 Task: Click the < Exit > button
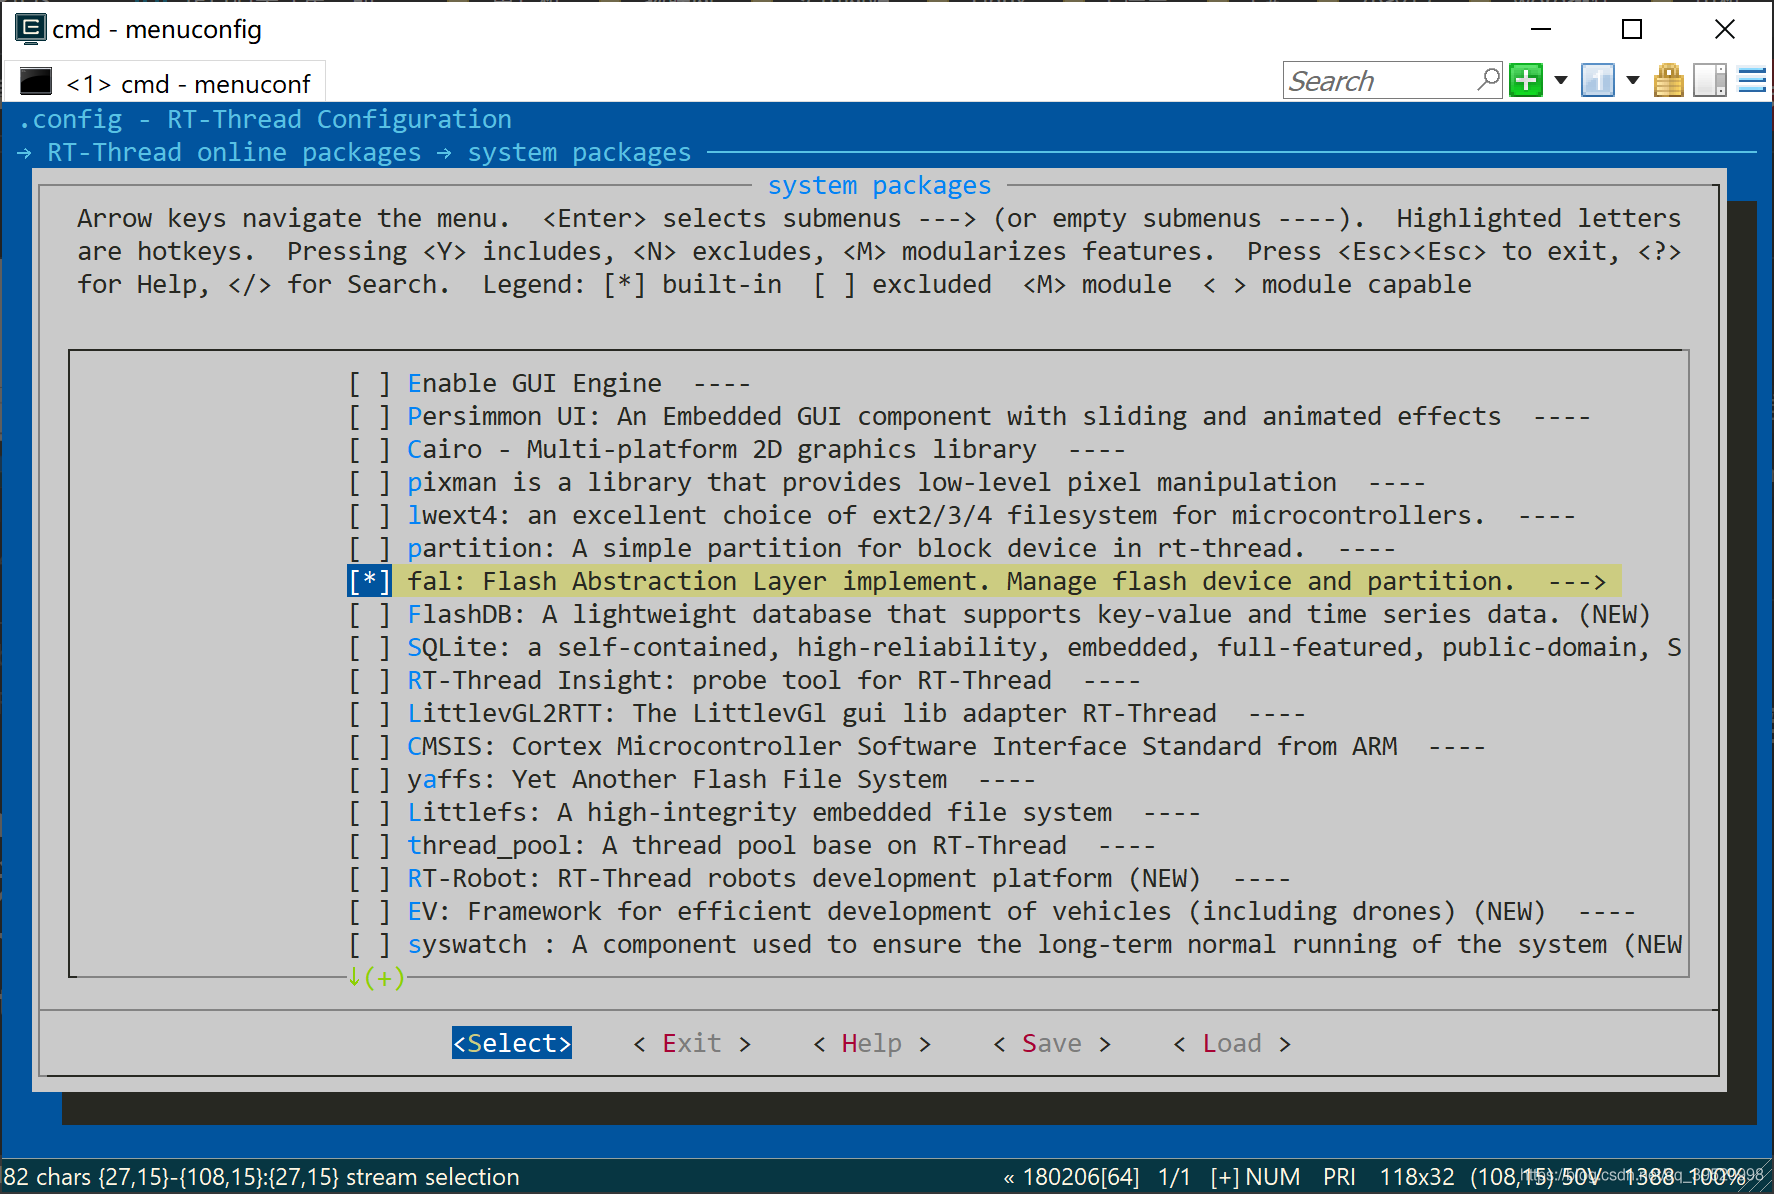click(x=692, y=1043)
